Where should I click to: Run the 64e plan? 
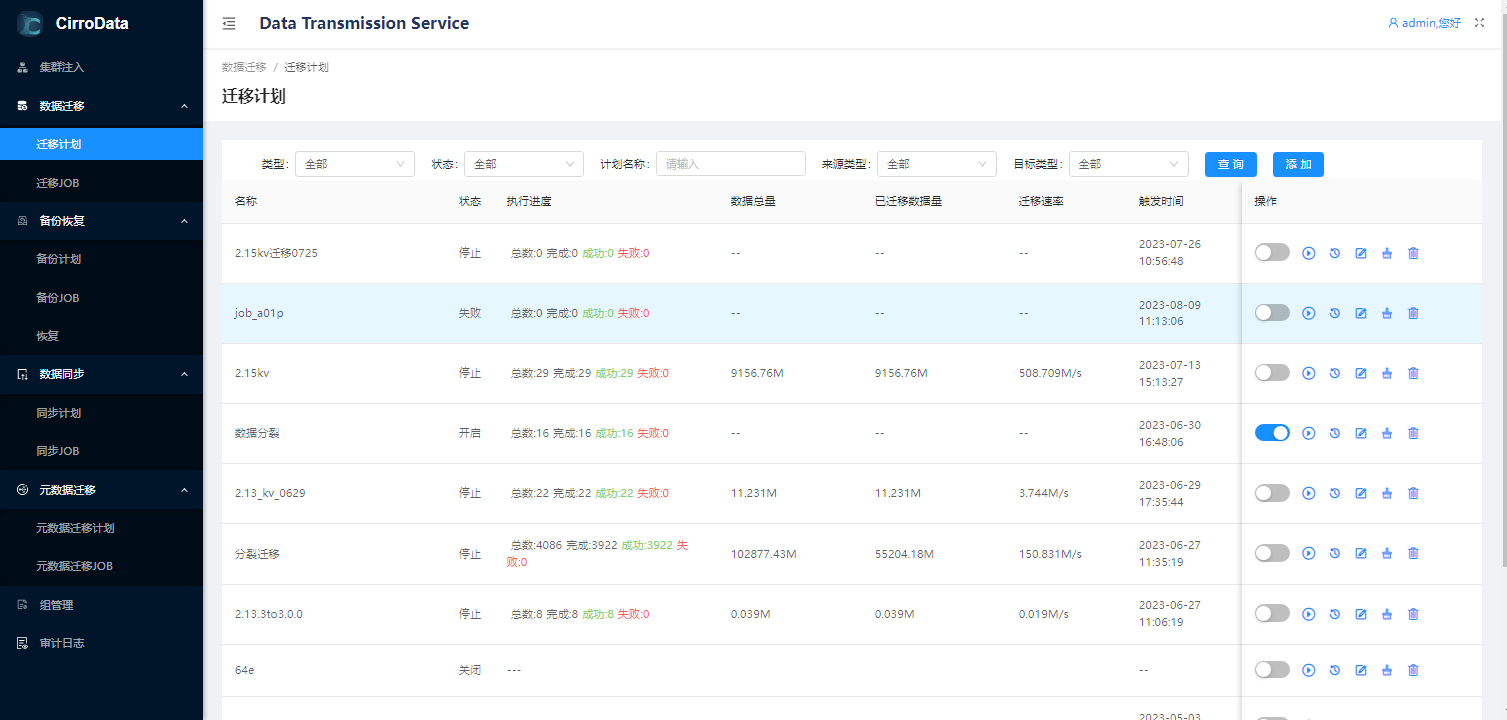1309,670
